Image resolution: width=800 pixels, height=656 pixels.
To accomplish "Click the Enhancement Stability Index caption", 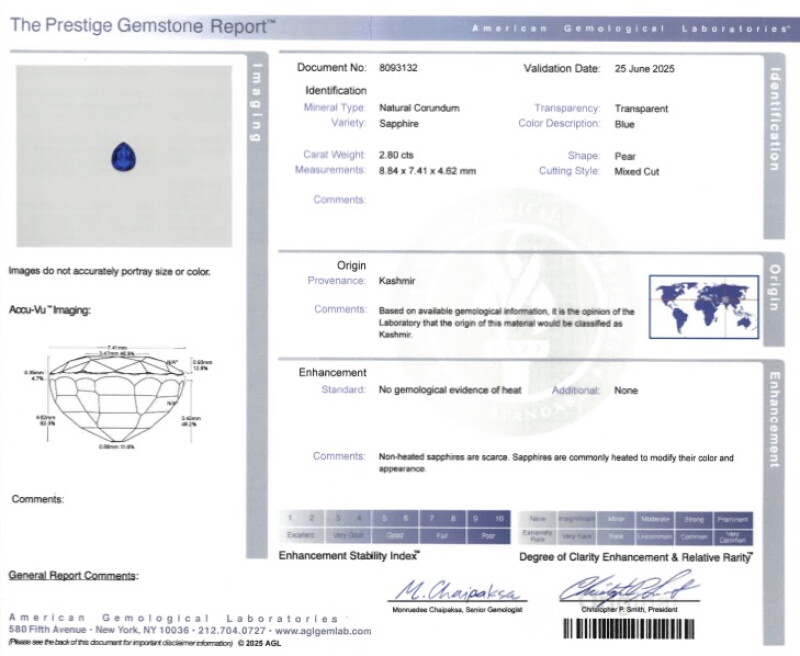I will tap(349, 556).
